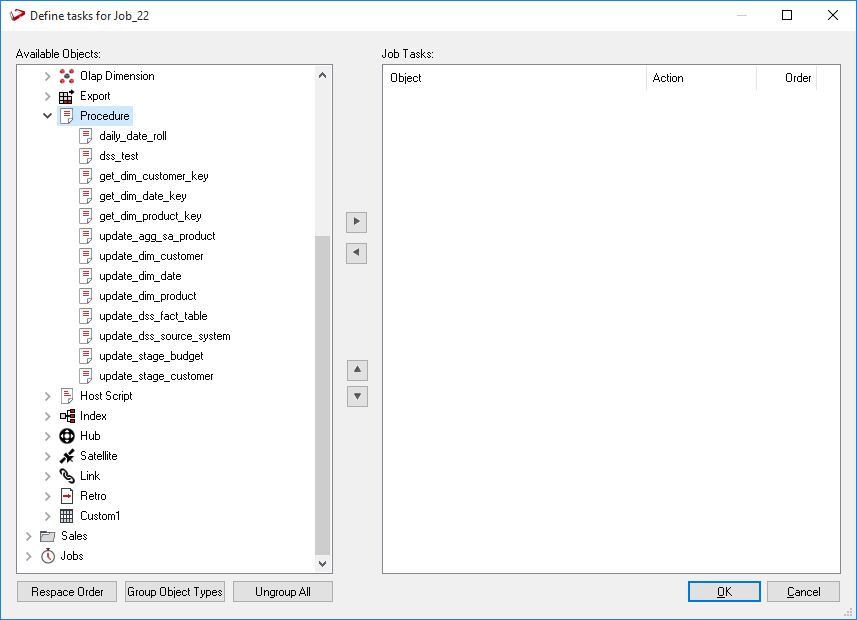Click the Link chain icon
857x620 pixels.
67,476
